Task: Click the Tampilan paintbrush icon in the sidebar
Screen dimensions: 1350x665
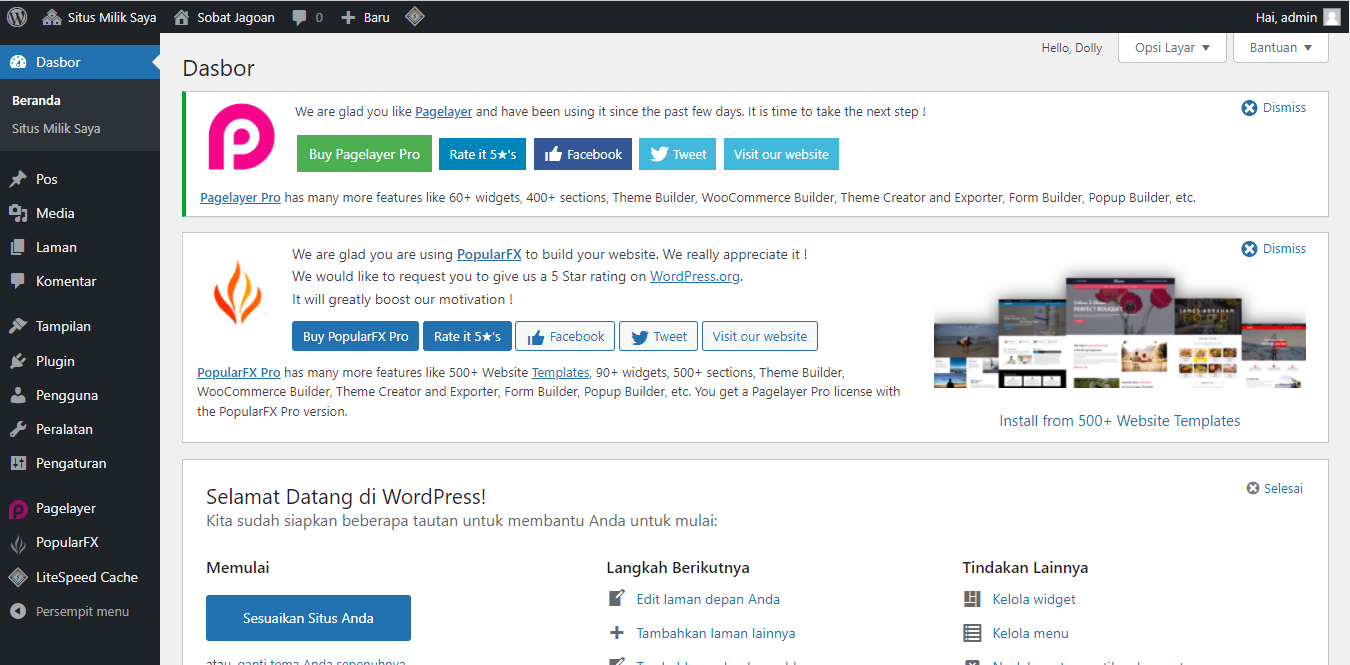Action: pyautogui.click(x=18, y=326)
